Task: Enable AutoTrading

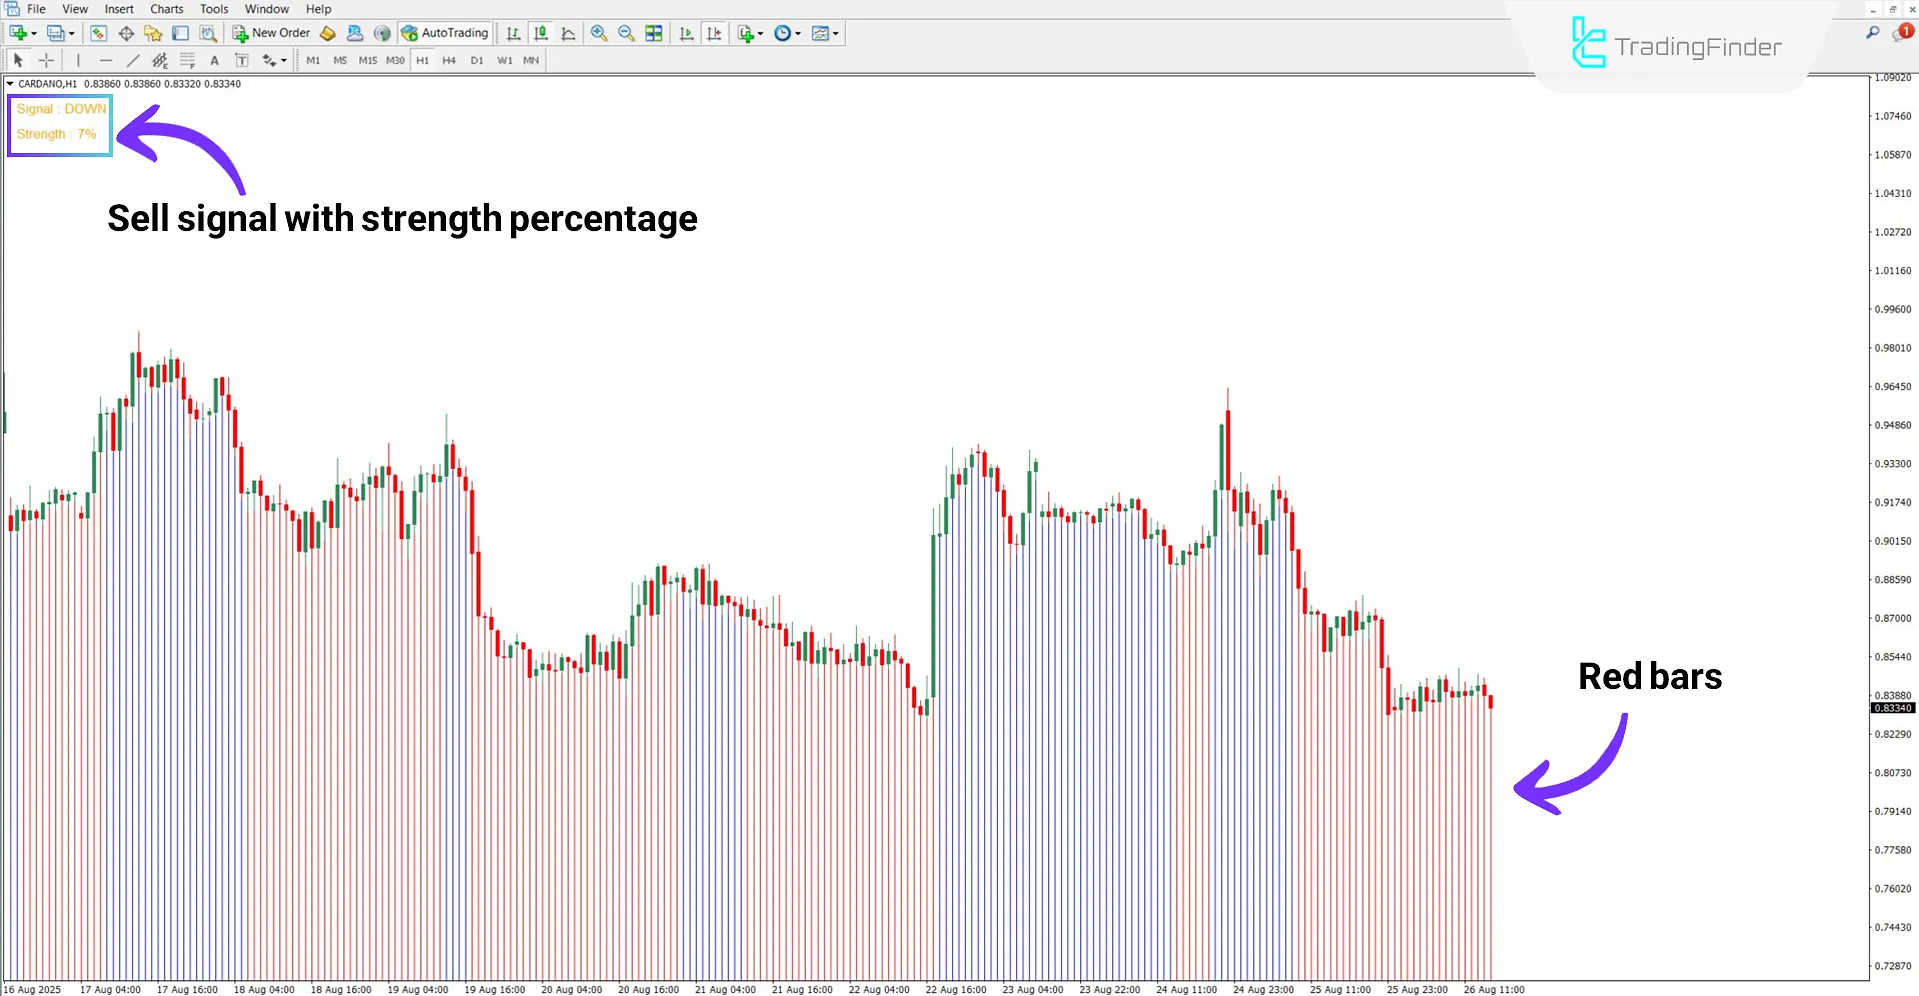Action: point(444,33)
